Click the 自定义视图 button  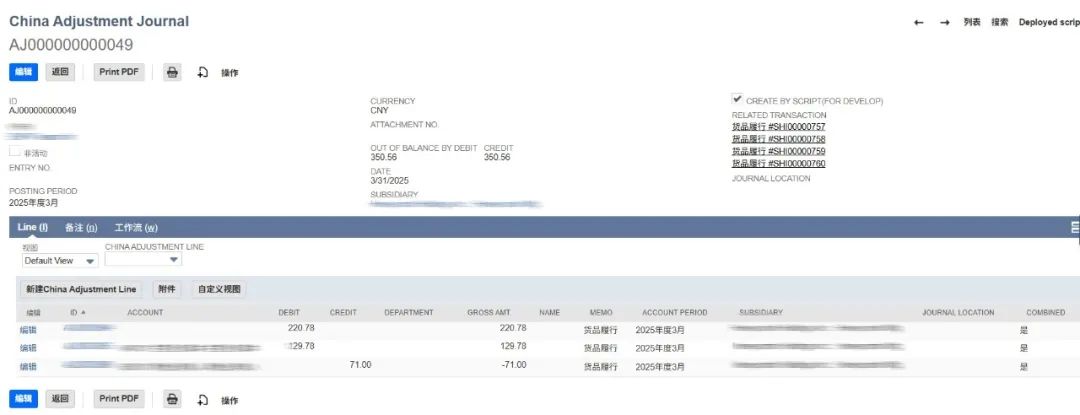point(219,290)
